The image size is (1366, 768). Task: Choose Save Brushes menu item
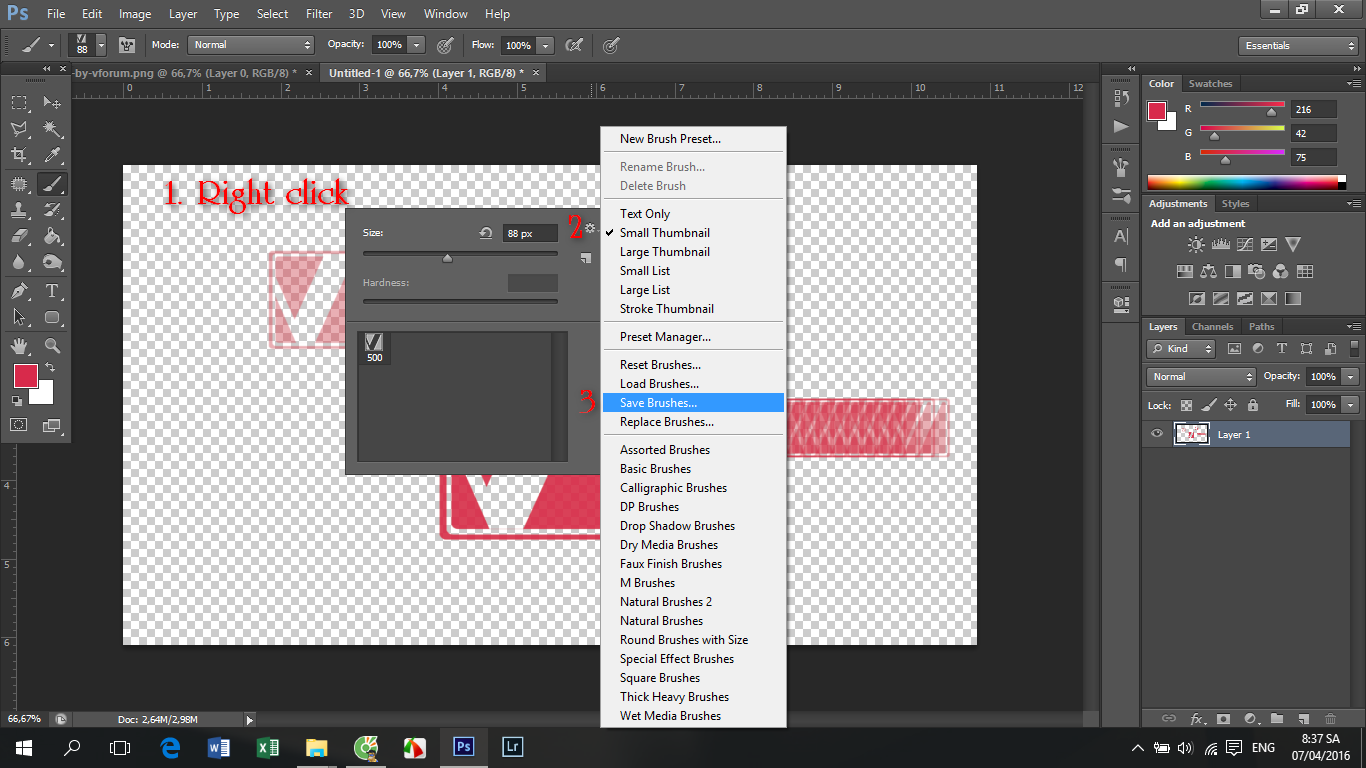(x=693, y=402)
